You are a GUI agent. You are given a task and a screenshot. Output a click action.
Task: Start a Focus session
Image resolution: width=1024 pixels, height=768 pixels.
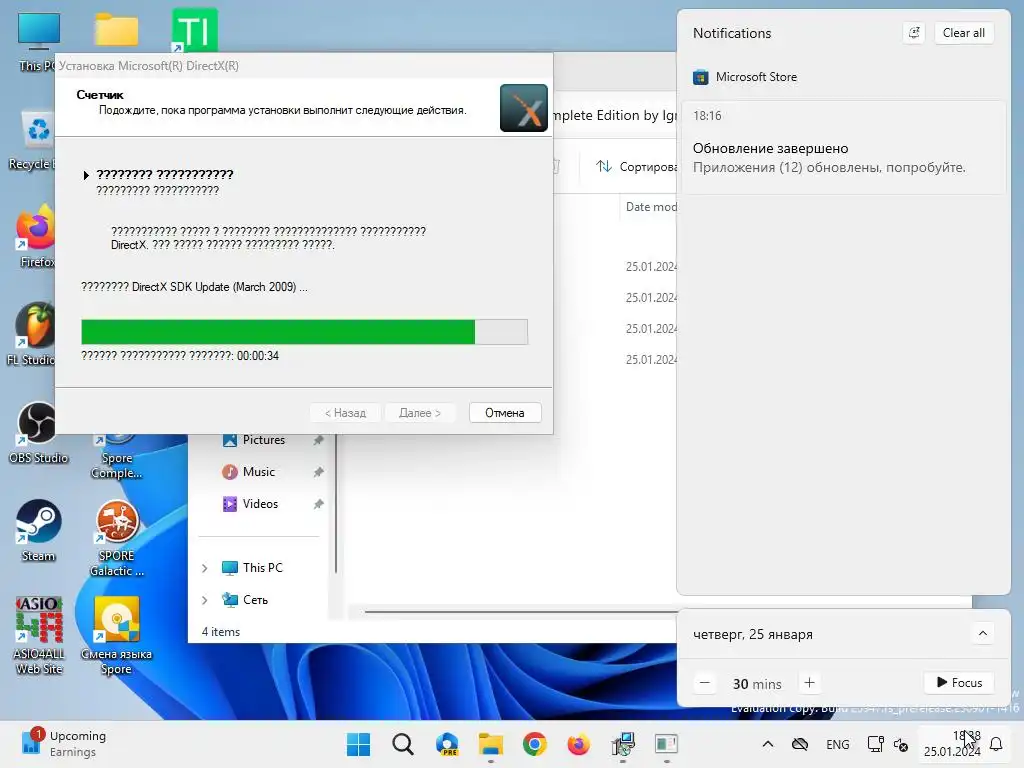(959, 683)
